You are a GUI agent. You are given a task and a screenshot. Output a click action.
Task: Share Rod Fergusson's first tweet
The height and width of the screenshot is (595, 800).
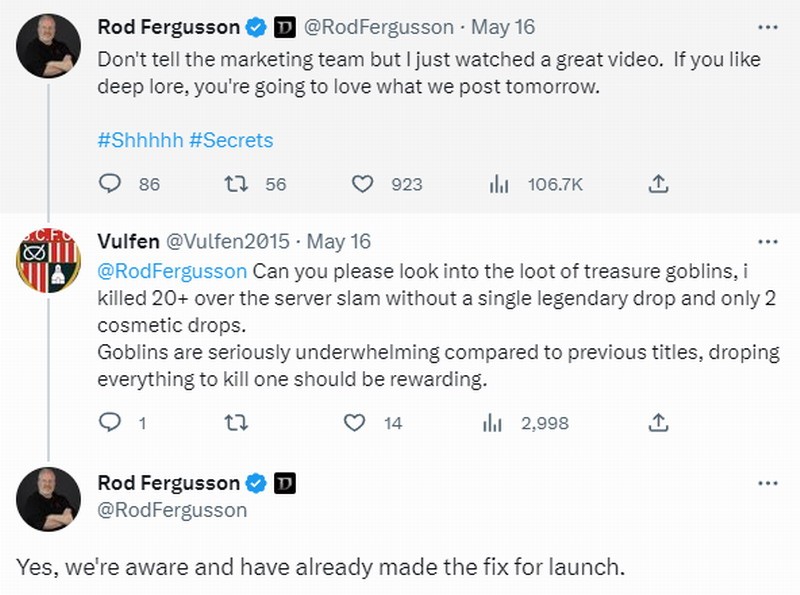(x=658, y=184)
